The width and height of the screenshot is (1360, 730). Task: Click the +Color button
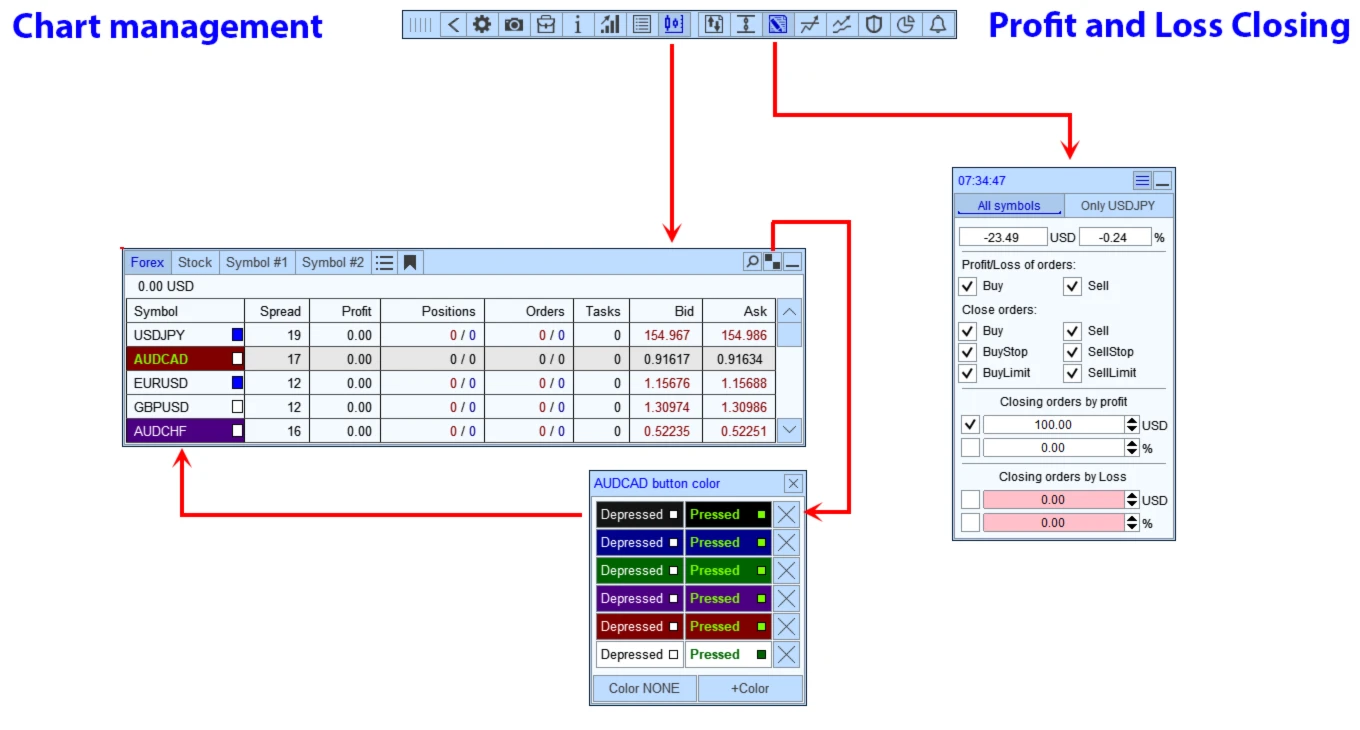pyautogui.click(x=750, y=688)
